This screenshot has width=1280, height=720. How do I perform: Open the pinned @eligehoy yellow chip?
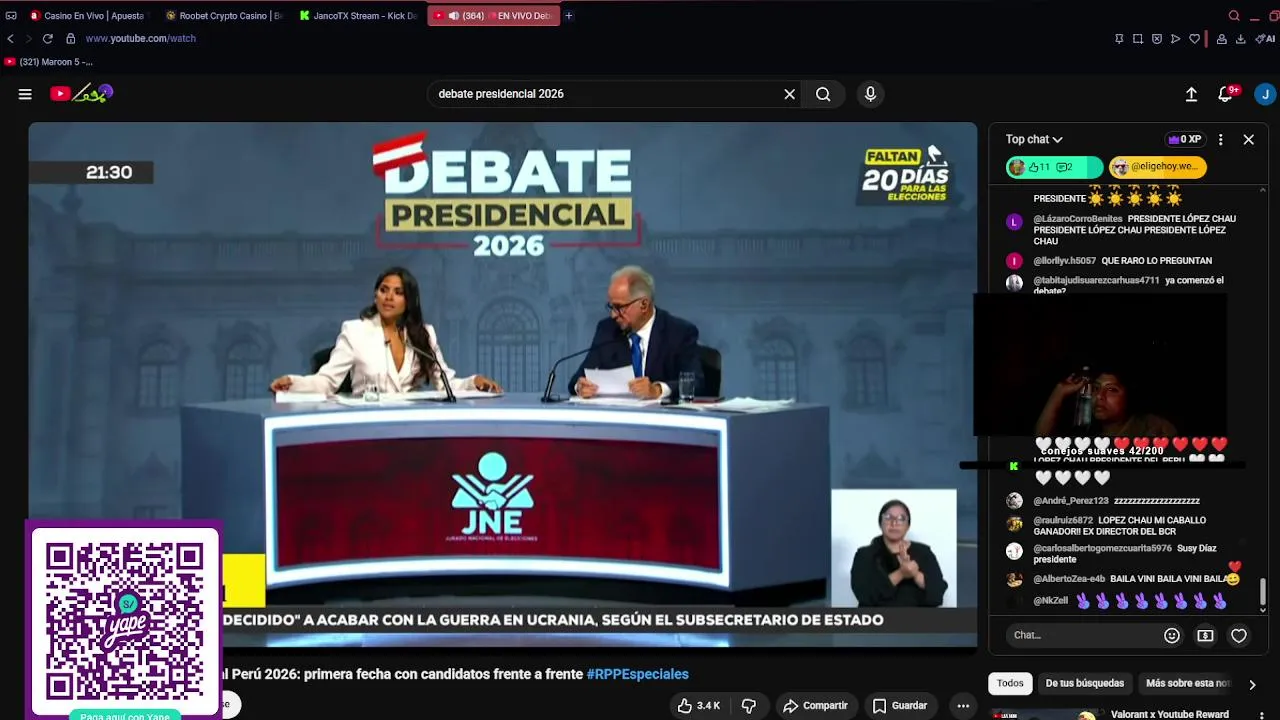[1158, 167]
